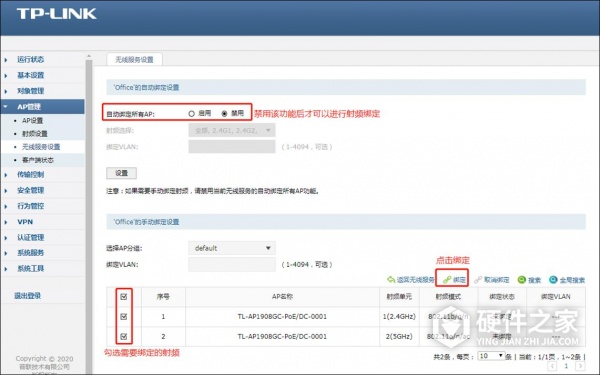Click the 返回无线服务 back arrow button
Viewport: 600px width, 375px height.
[411, 280]
